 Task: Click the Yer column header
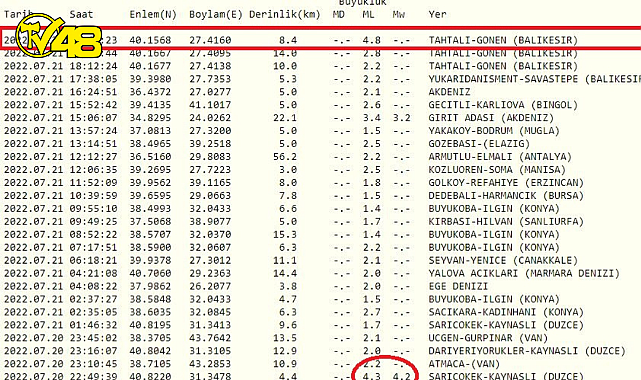coord(437,14)
